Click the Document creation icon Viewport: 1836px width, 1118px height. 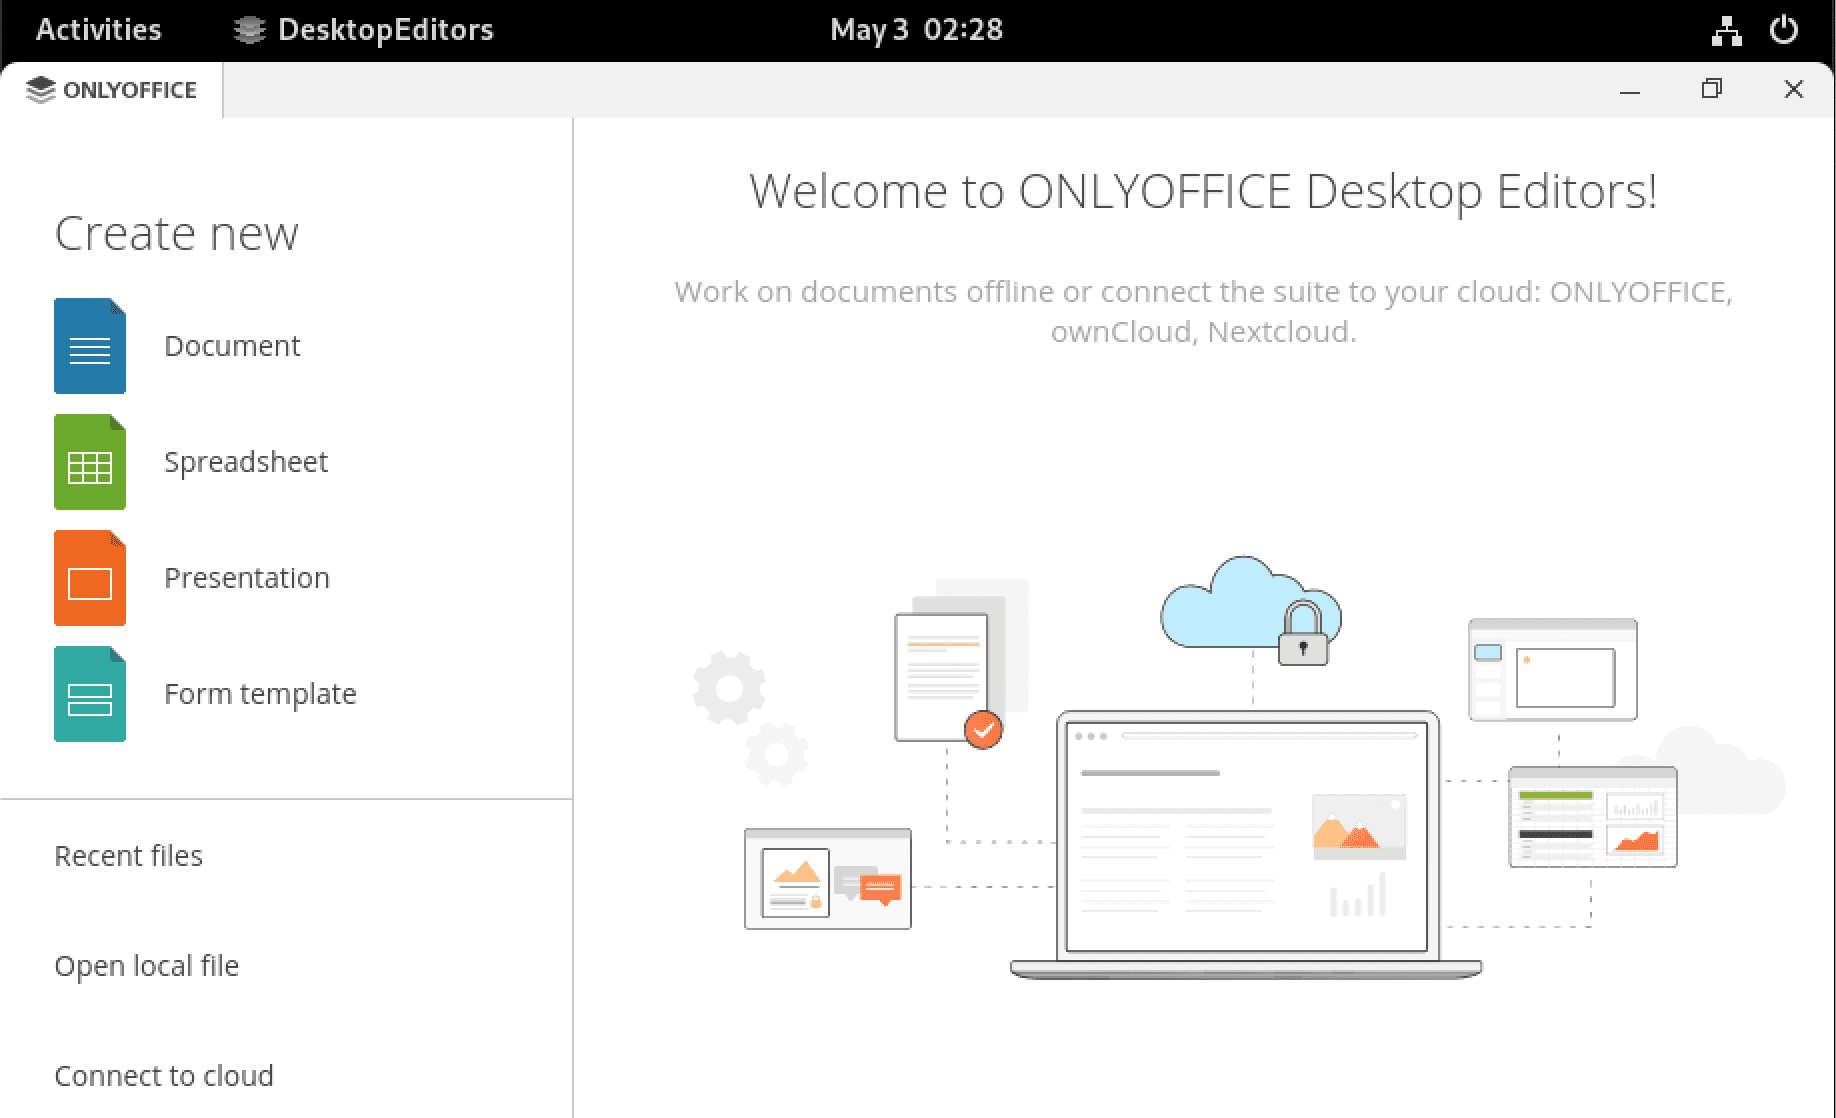(x=89, y=346)
